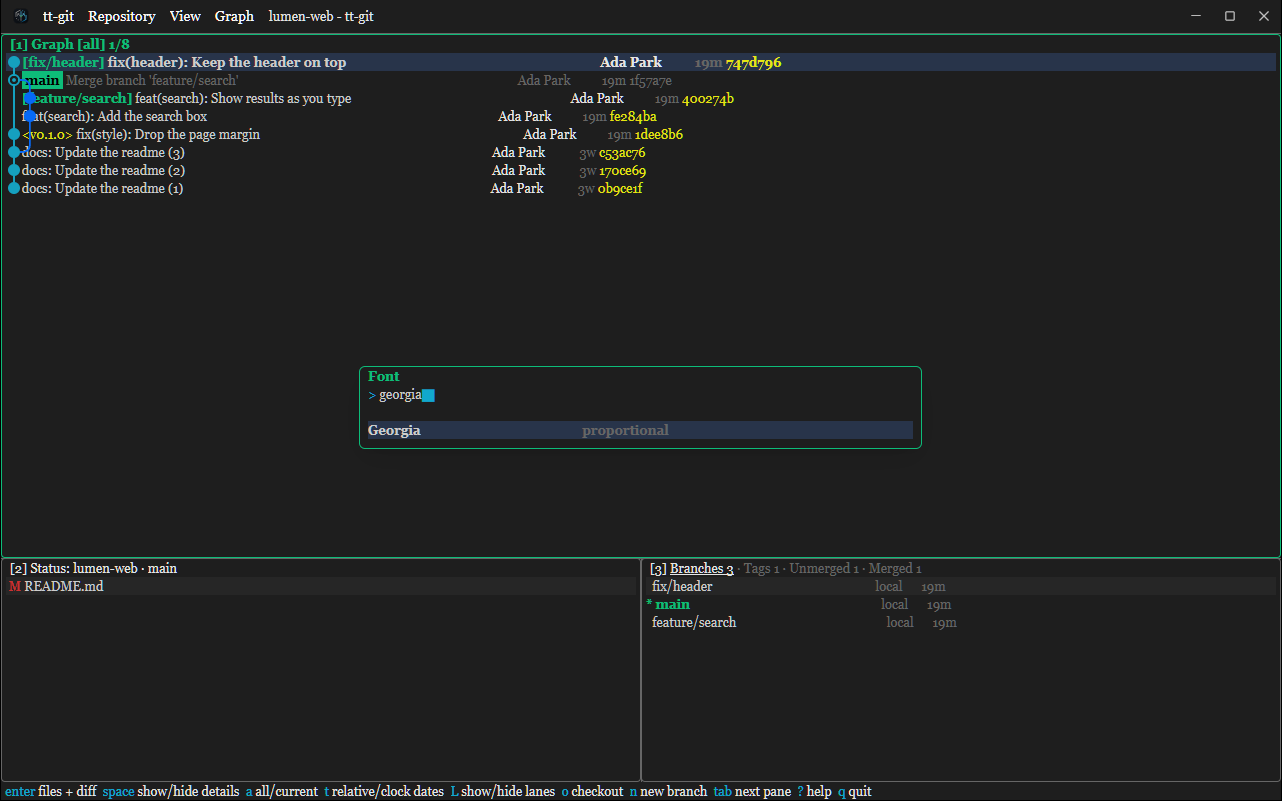
Task: Switch to the Unmerged 1 tab
Action: pos(824,568)
